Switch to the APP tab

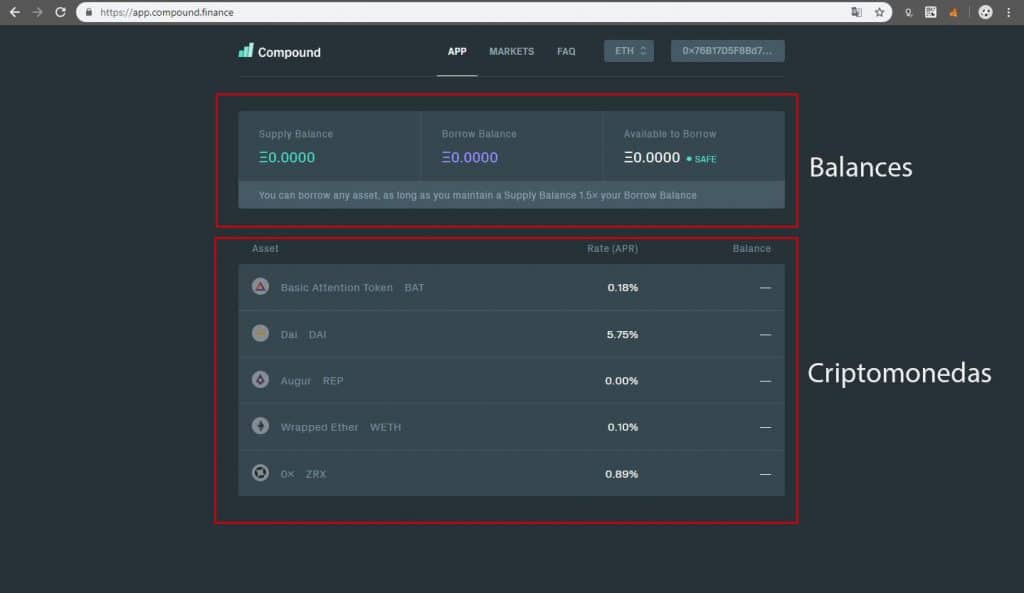pos(457,51)
